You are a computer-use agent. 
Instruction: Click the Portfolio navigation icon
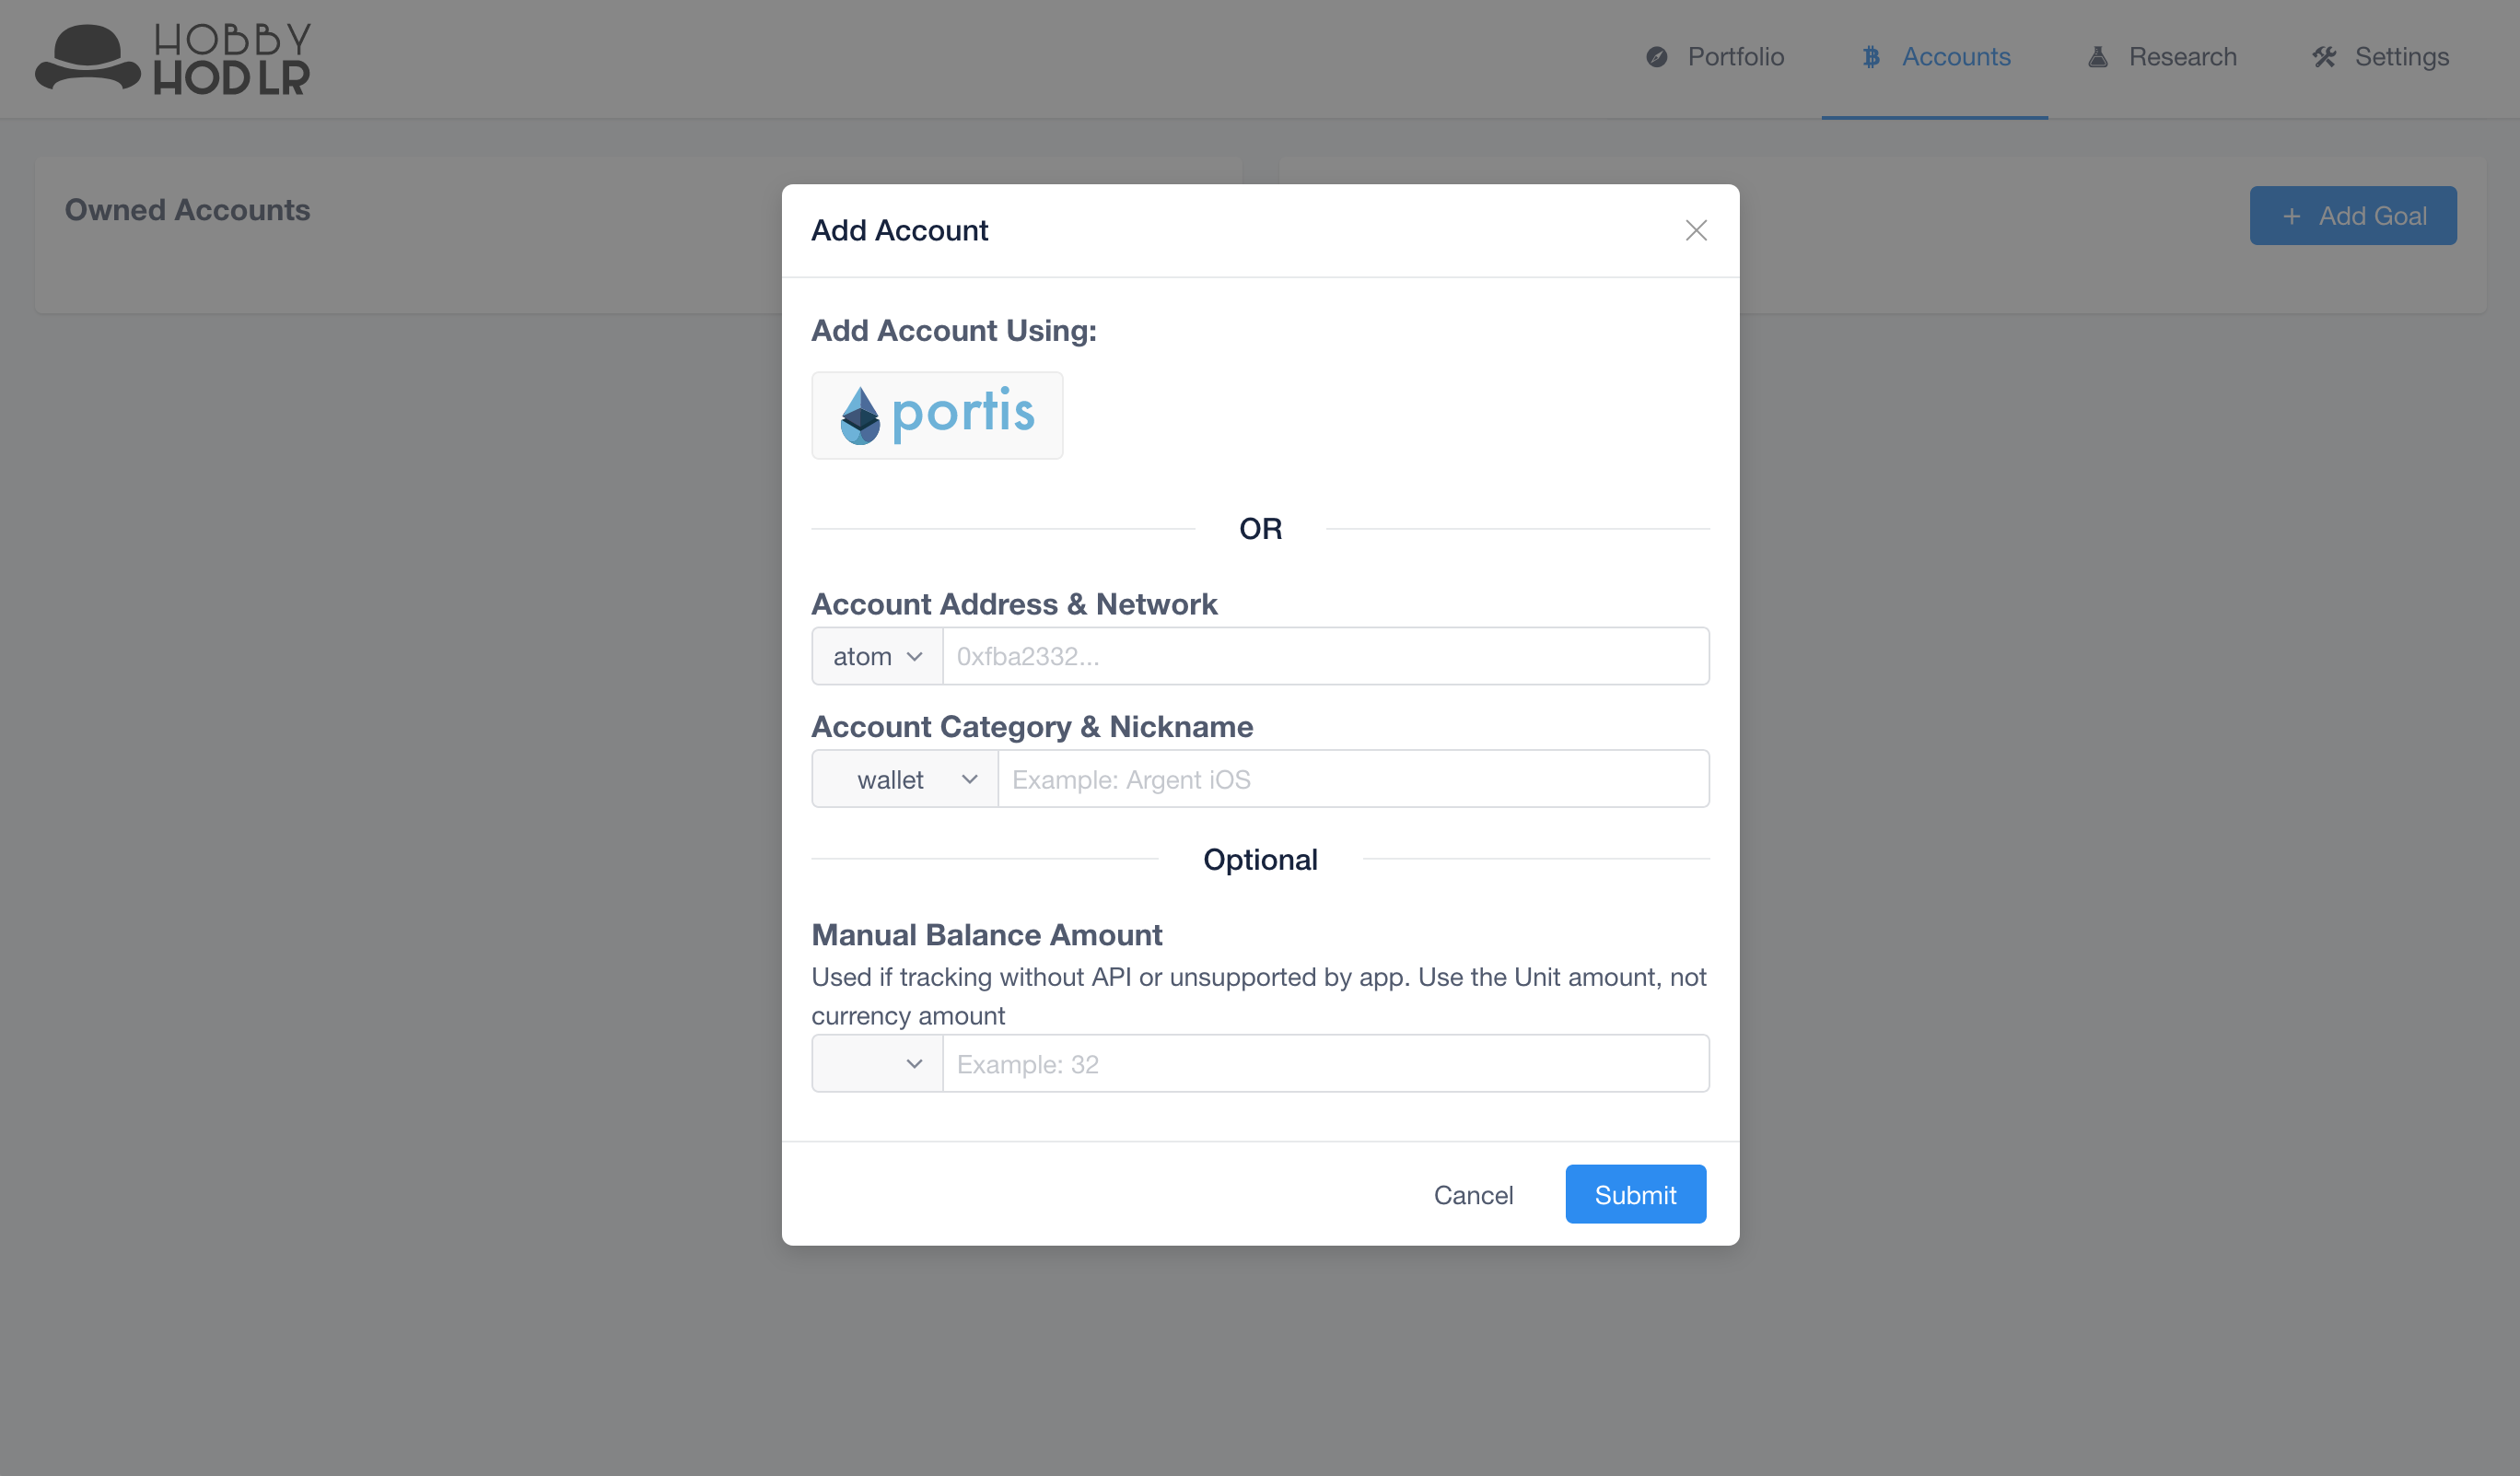coord(1656,56)
